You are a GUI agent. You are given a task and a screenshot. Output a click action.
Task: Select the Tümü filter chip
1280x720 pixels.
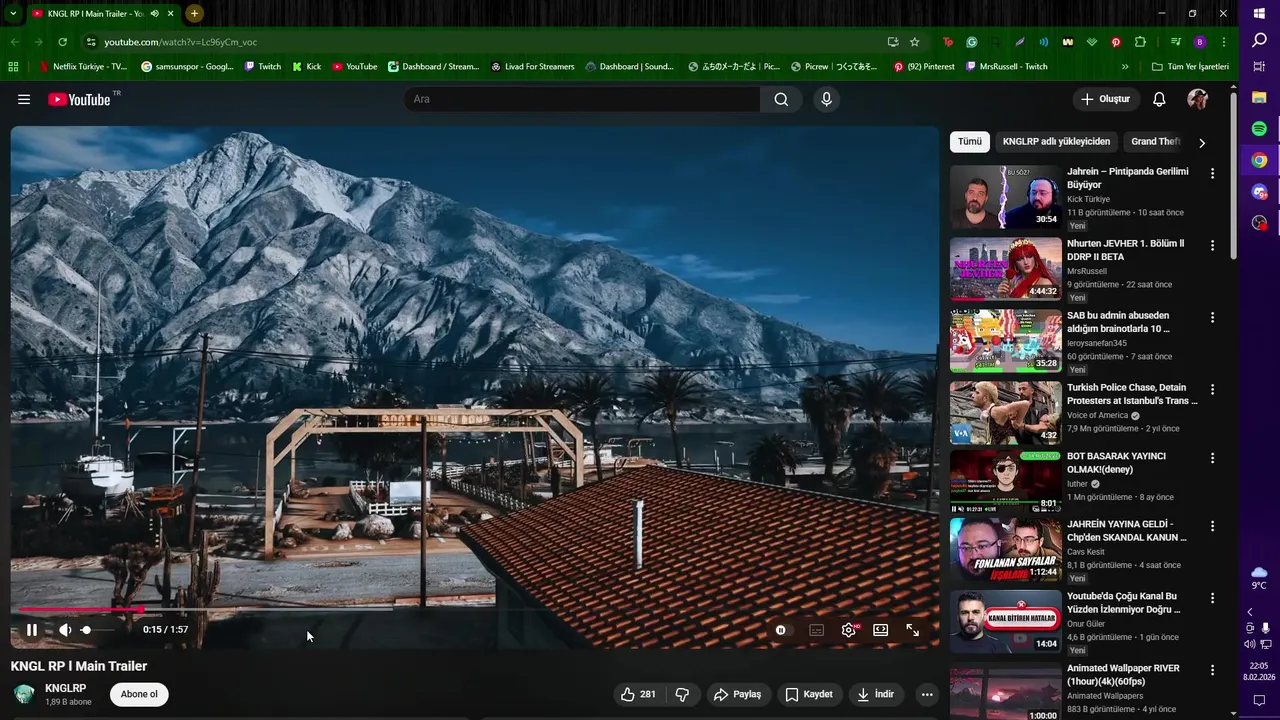[970, 141]
